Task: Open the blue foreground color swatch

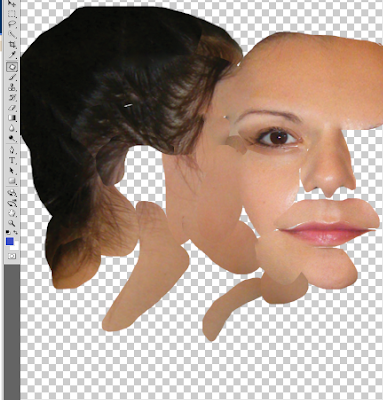Action: (10, 241)
